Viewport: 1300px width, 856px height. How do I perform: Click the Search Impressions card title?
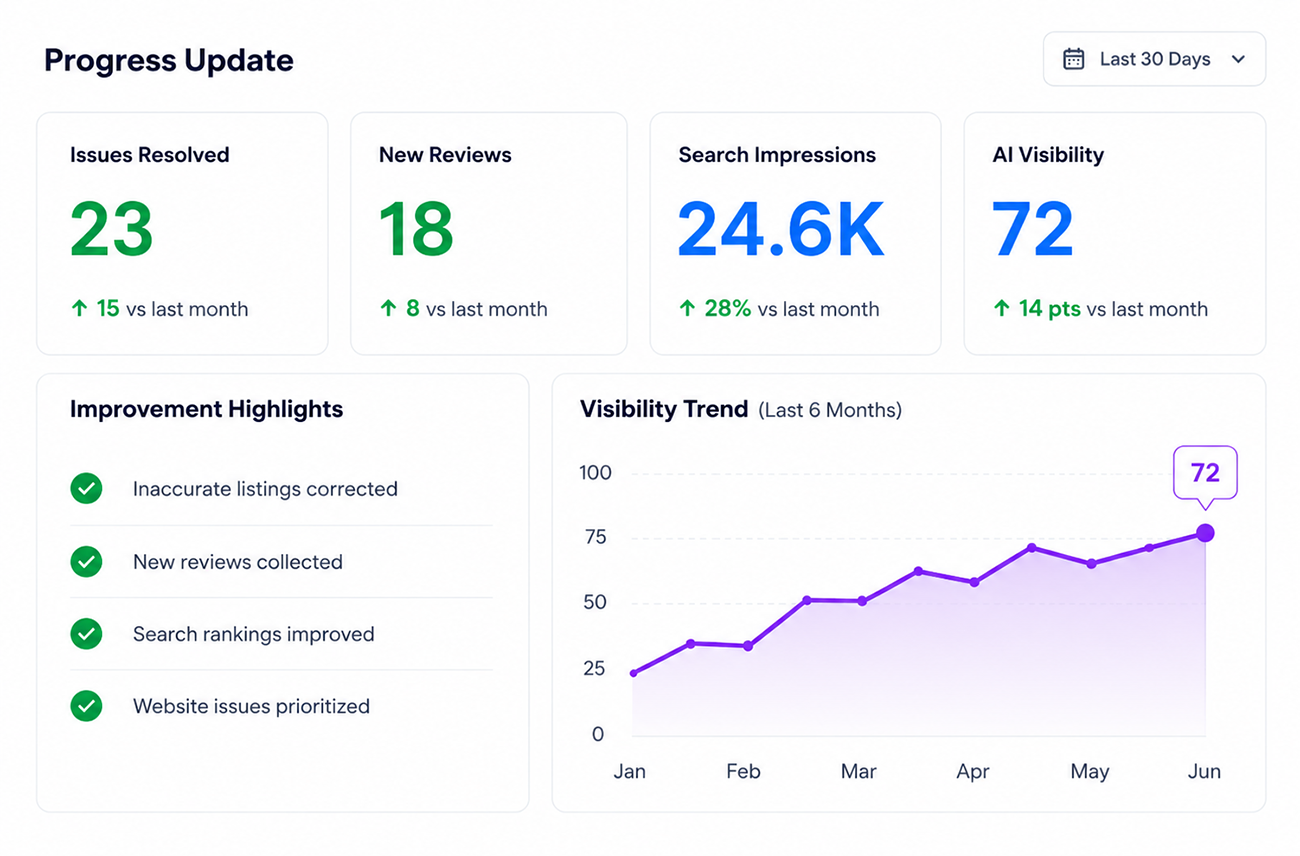pos(777,155)
